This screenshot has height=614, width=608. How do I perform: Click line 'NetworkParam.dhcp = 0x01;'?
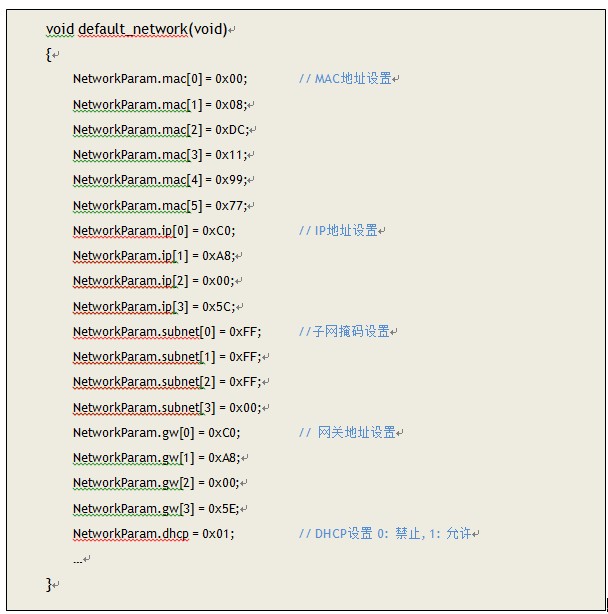[154, 534]
